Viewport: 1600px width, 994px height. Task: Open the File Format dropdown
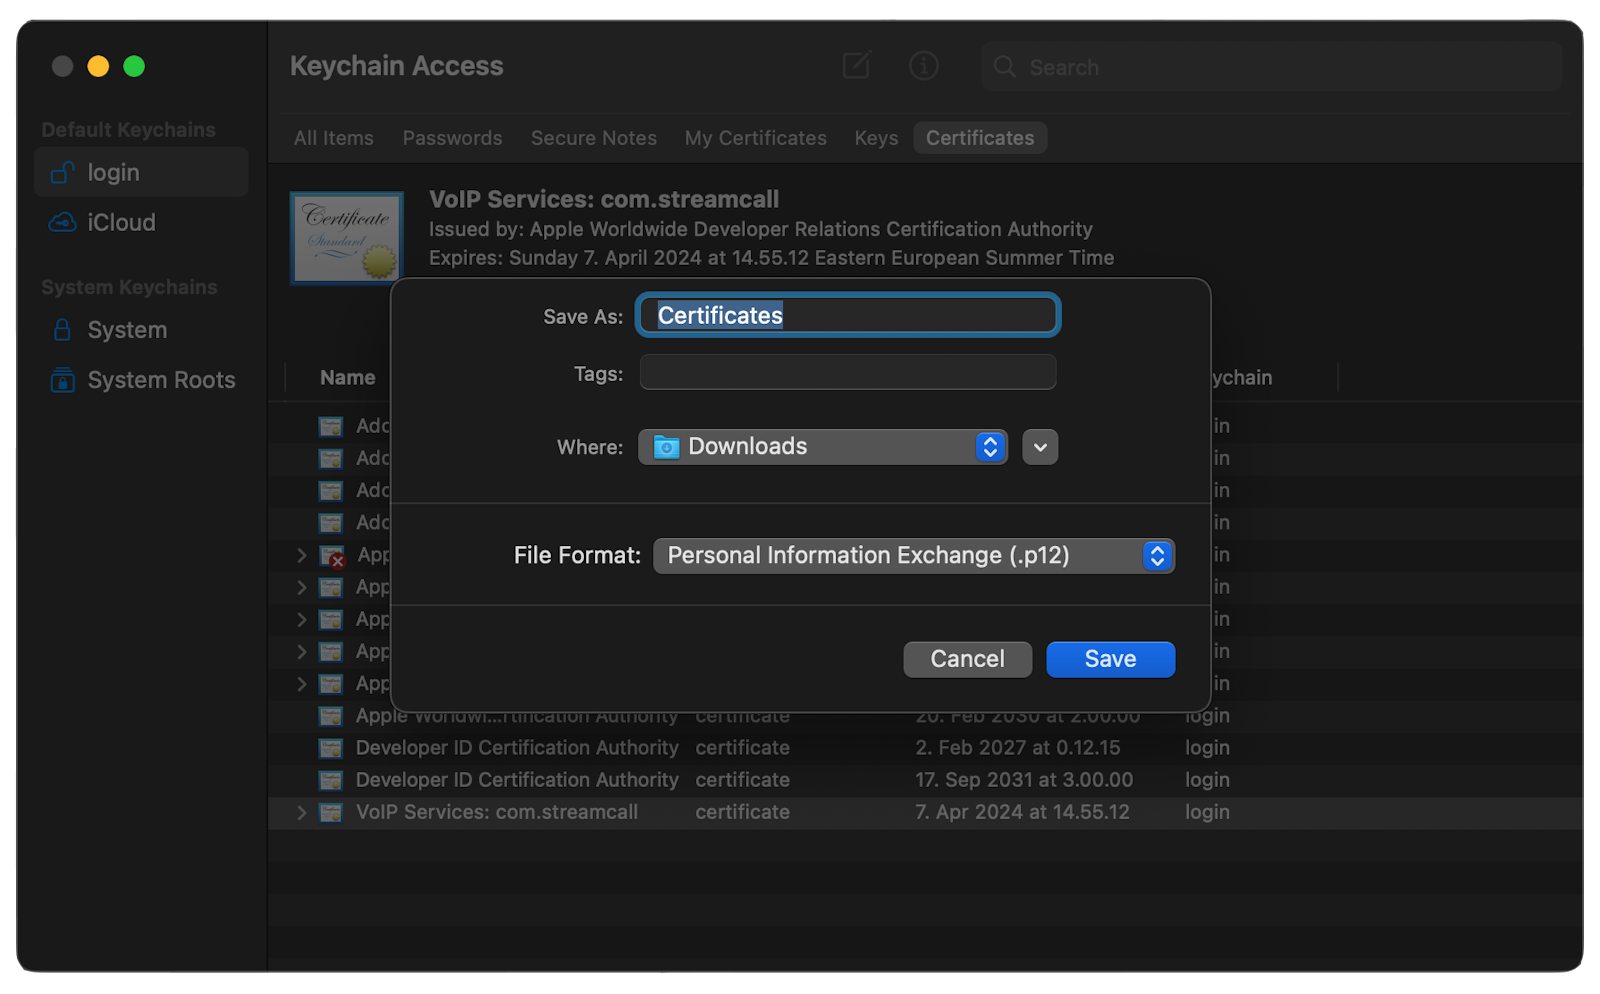click(x=913, y=556)
